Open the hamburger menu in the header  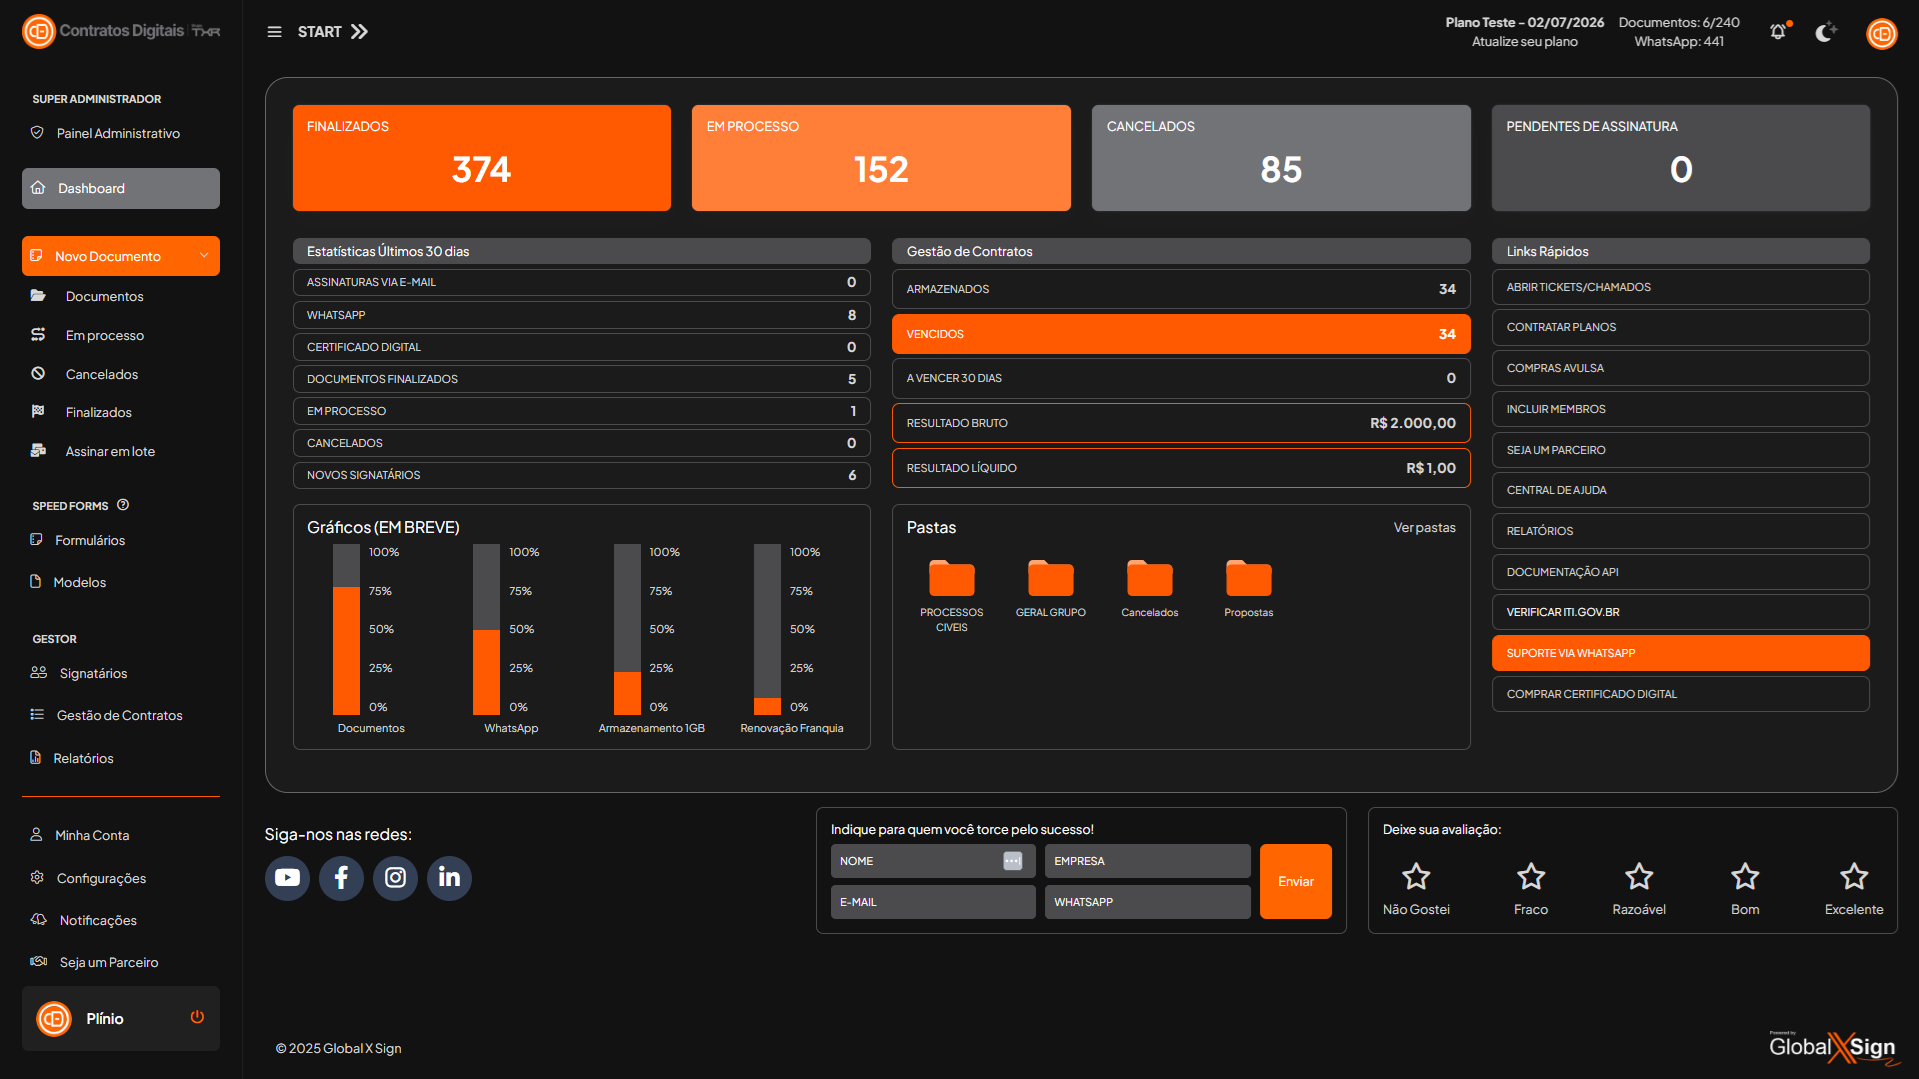[274, 32]
